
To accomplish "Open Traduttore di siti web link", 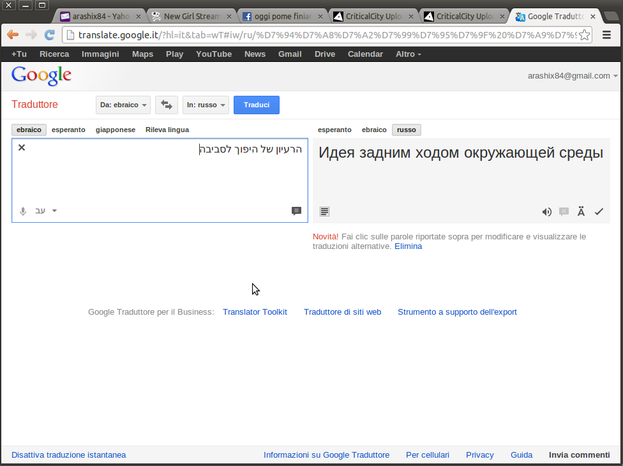I will (x=342, y=312).
